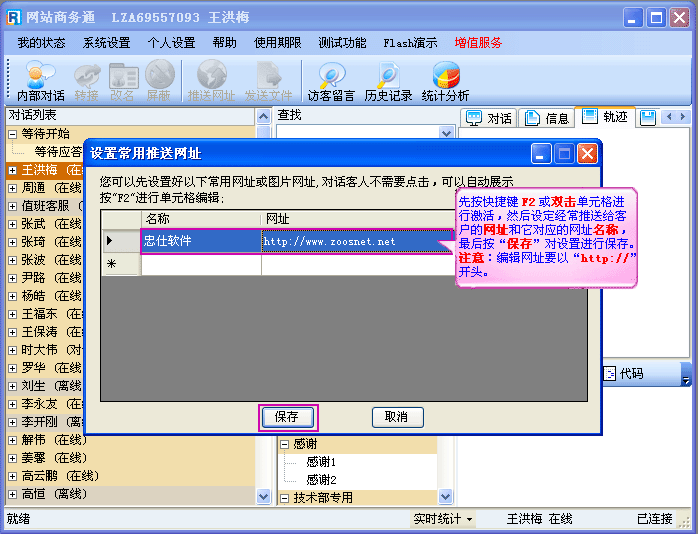This screenshot has width=698, height=534.
Task: Collapse the 感谢 quick reply group
Action: [x=284, y=444]
